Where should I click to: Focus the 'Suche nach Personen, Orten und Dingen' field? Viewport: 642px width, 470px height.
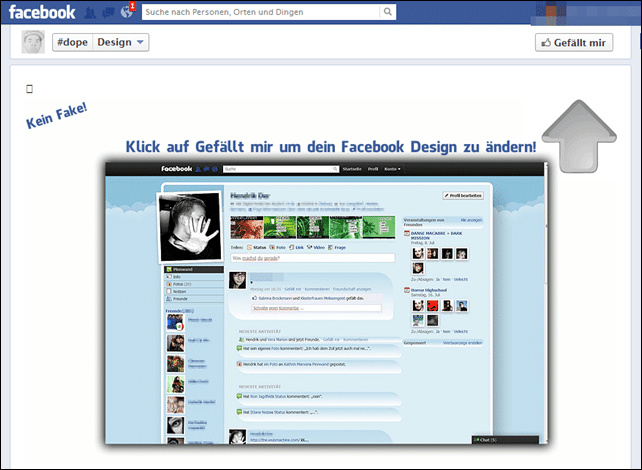(261, 12)
